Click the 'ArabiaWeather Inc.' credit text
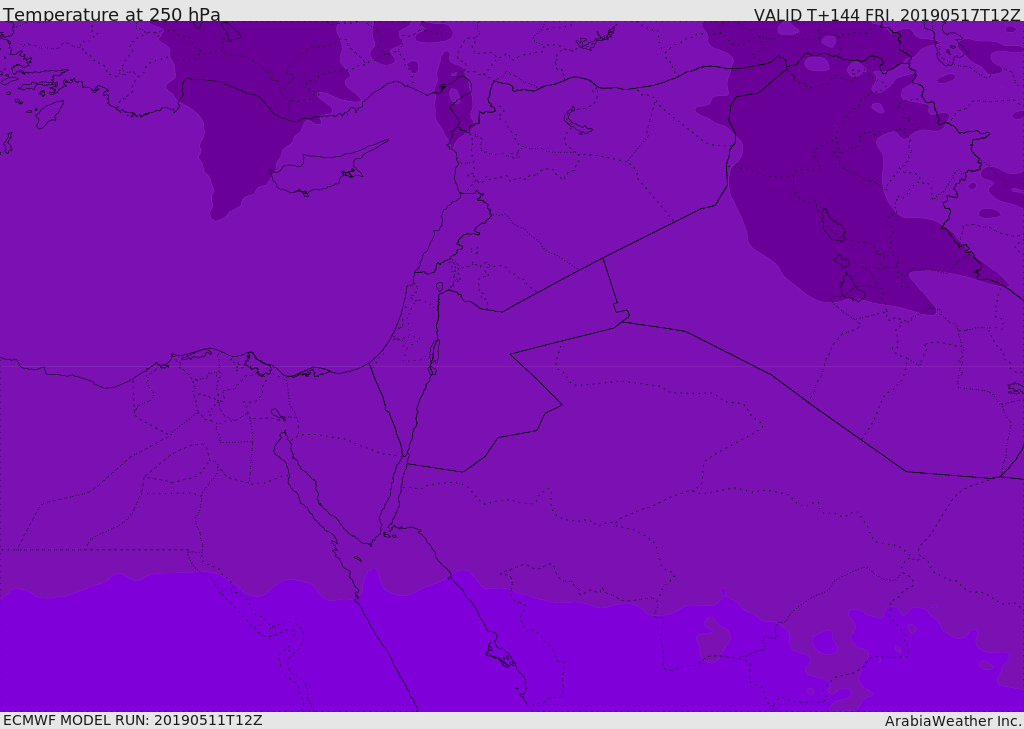Viewport: 1024px width, 729px height. [953, 721]
